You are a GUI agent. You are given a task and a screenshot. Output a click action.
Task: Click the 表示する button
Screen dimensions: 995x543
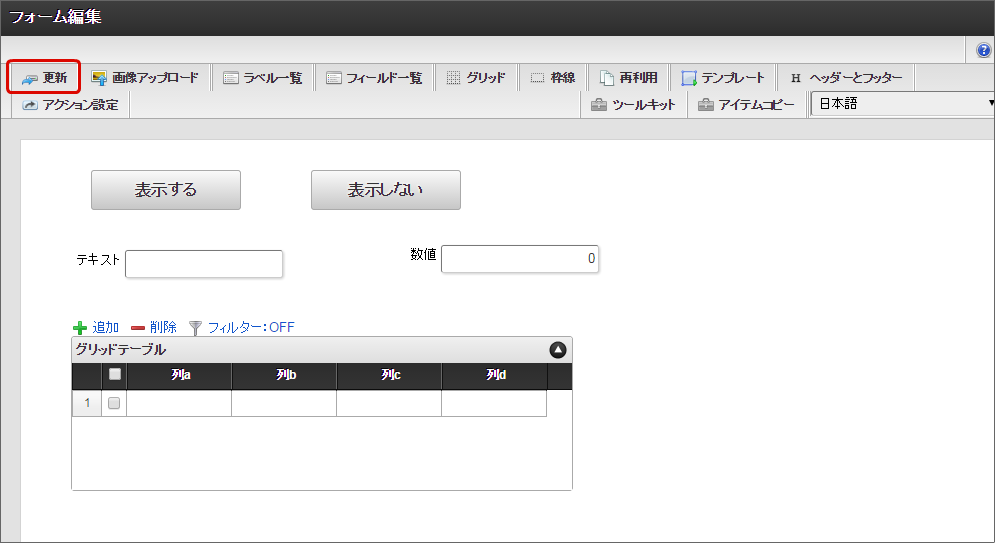pyautogui.click(x=166, y=190)
